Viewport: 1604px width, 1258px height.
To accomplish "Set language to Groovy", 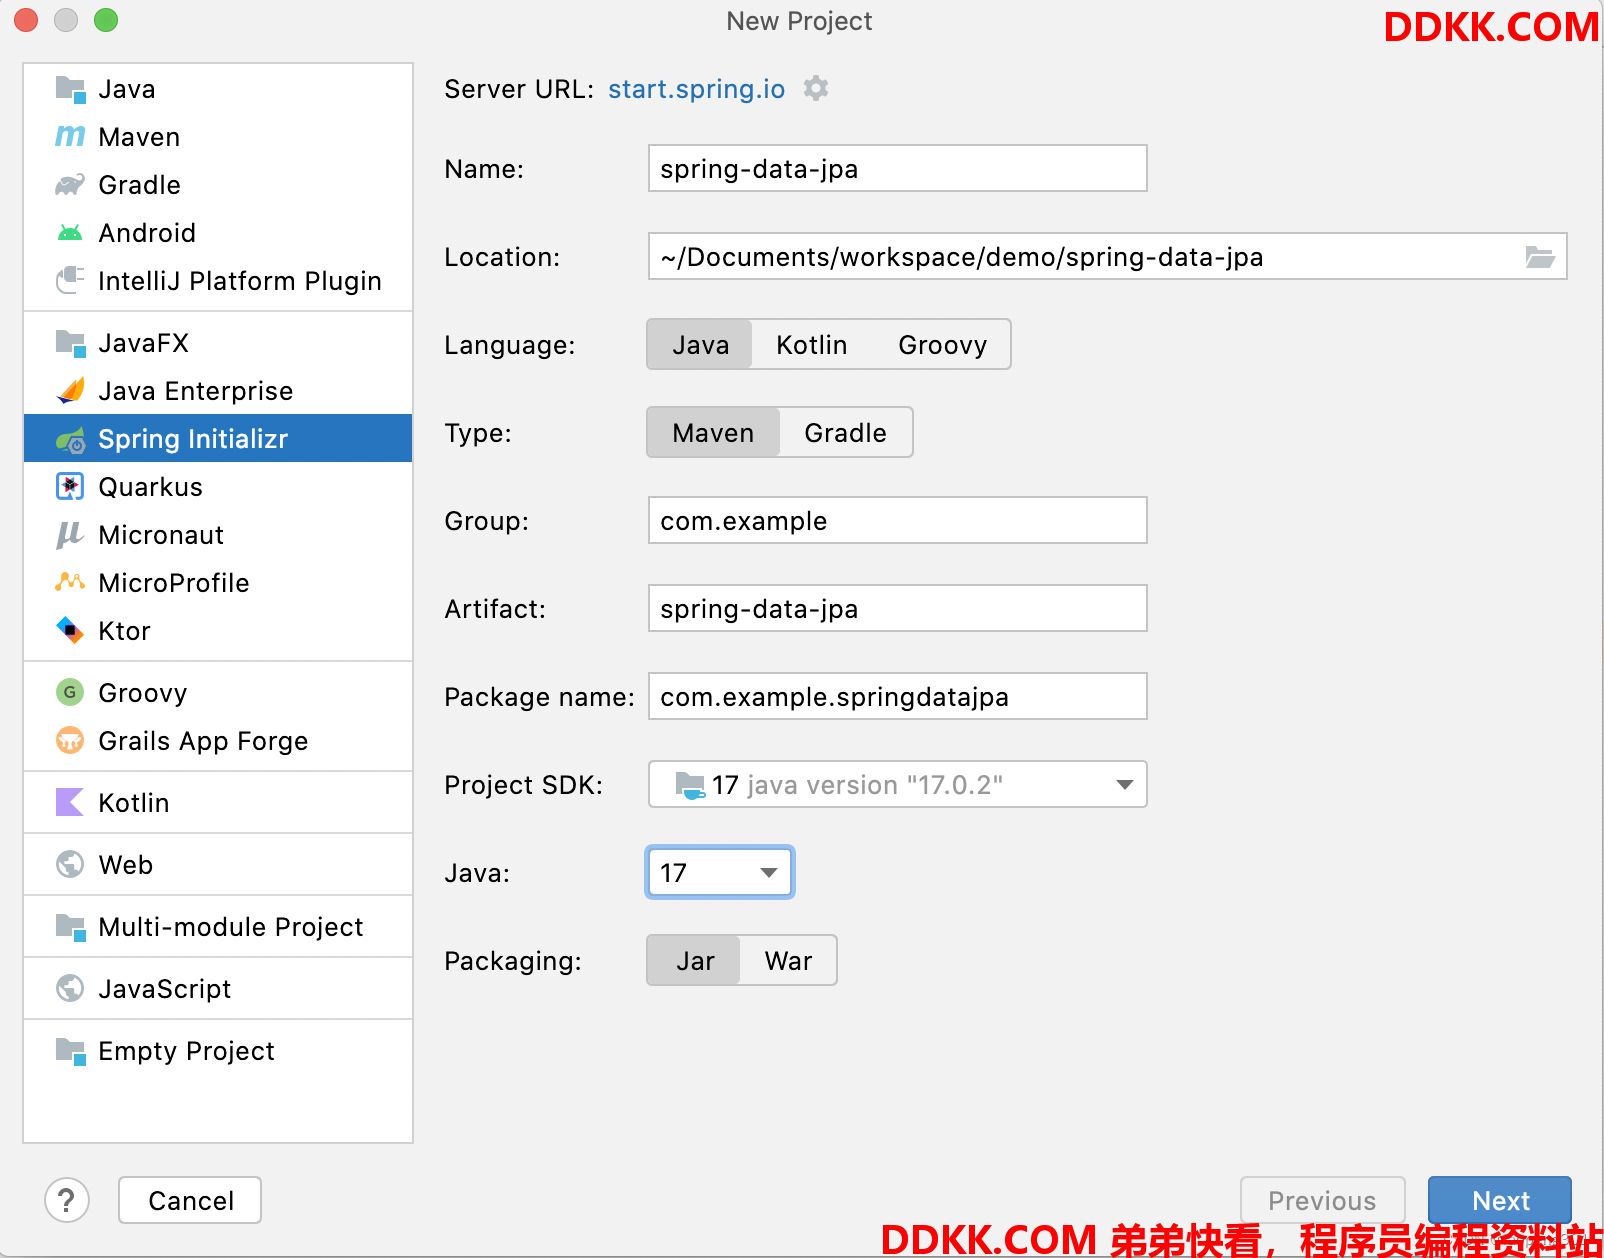I will (x=942, y=345).
